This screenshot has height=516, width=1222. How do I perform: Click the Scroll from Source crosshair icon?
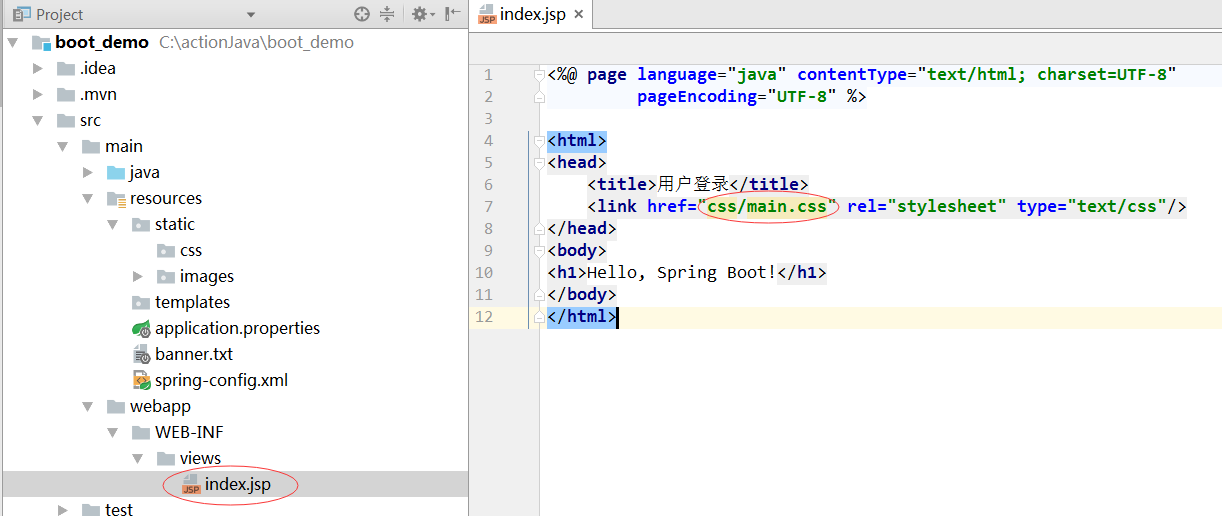362,14
